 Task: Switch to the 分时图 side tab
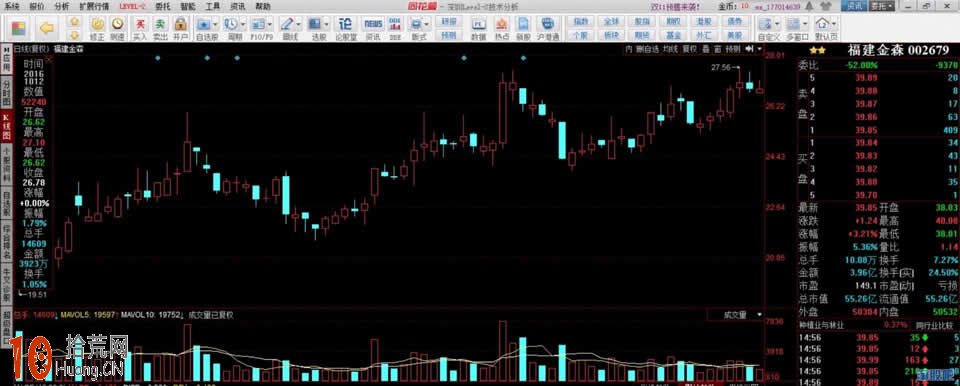tap(6, 91)
